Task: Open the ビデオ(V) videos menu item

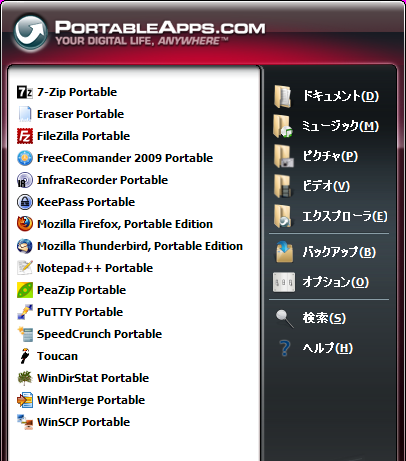Action: coord(326,186)
